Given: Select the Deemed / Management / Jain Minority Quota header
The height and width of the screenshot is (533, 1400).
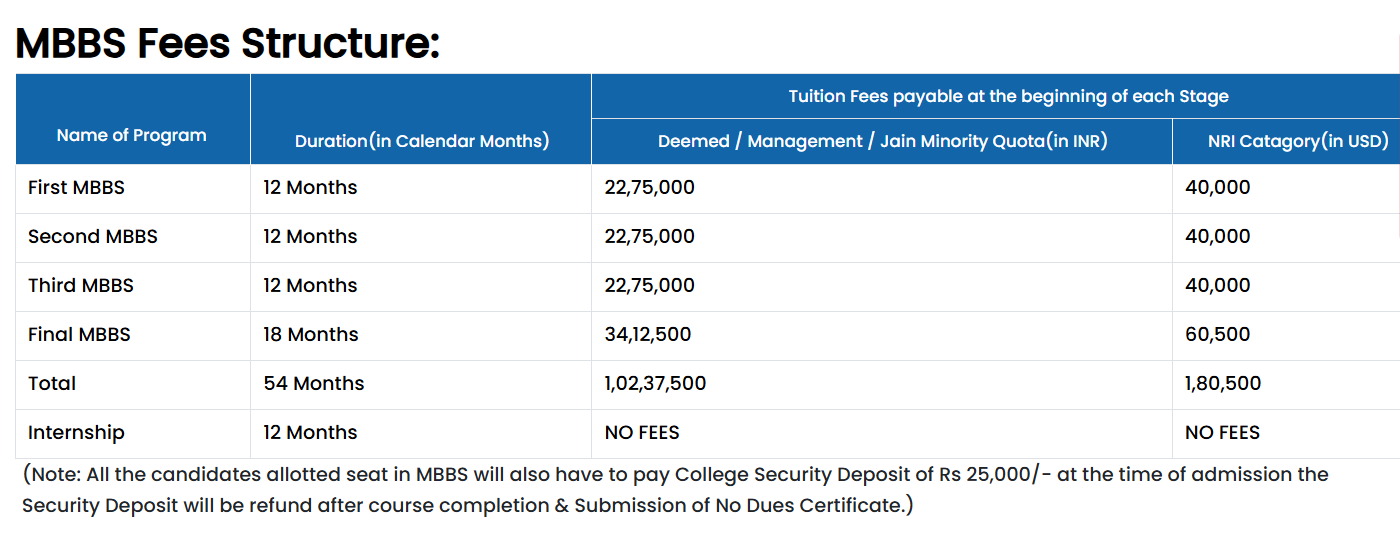Looking at the screenshot, I should click(883, 141).
